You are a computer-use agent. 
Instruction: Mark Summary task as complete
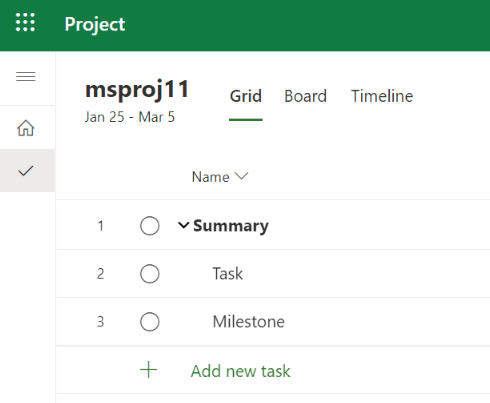[x=150, y=226]
